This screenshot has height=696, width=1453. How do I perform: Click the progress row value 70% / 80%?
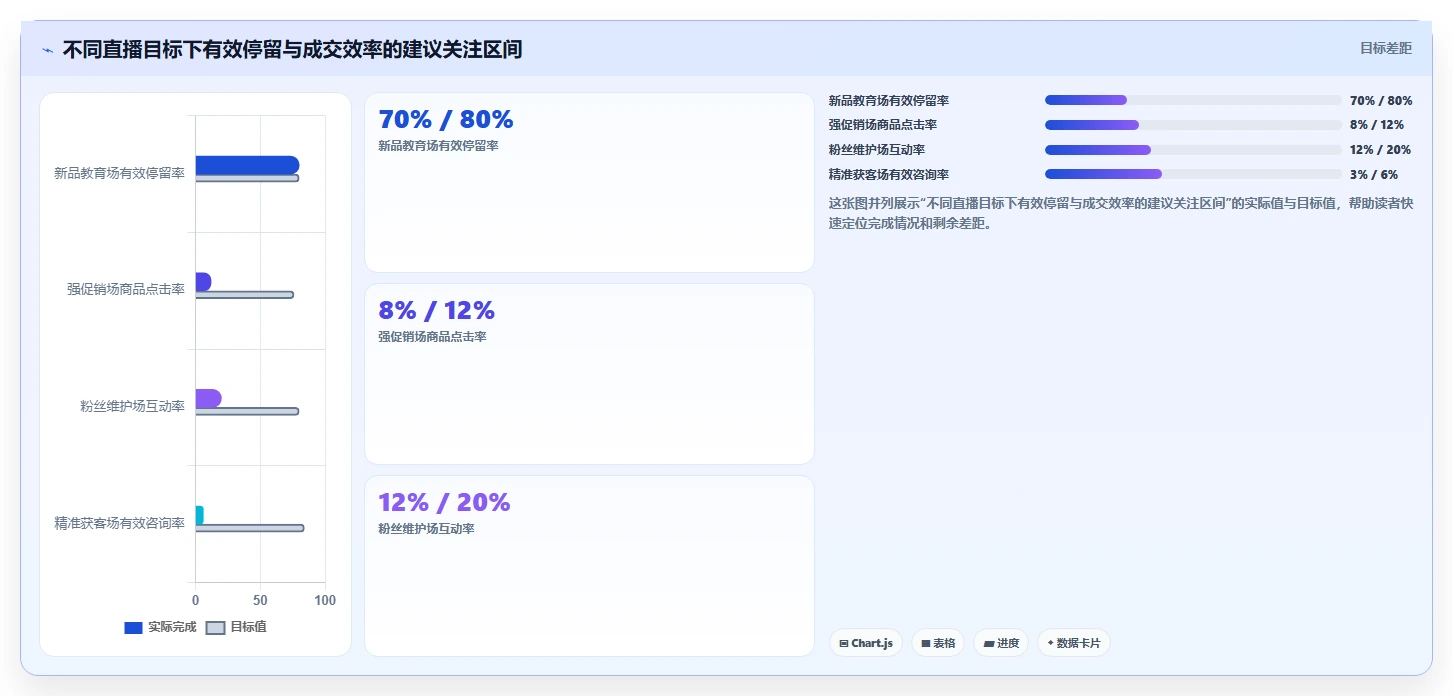tap(1381, 101)
